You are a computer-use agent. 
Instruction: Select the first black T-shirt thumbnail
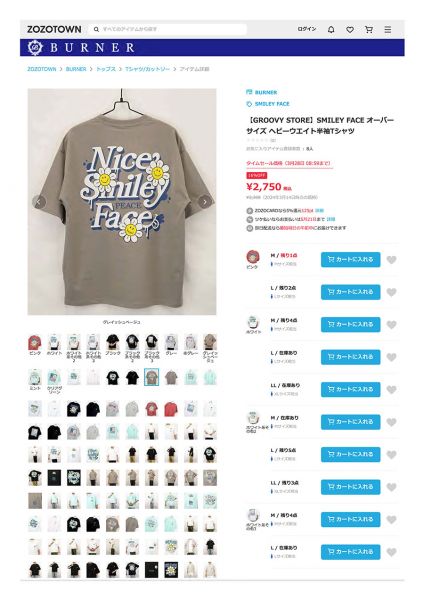(x=113, y=342)
